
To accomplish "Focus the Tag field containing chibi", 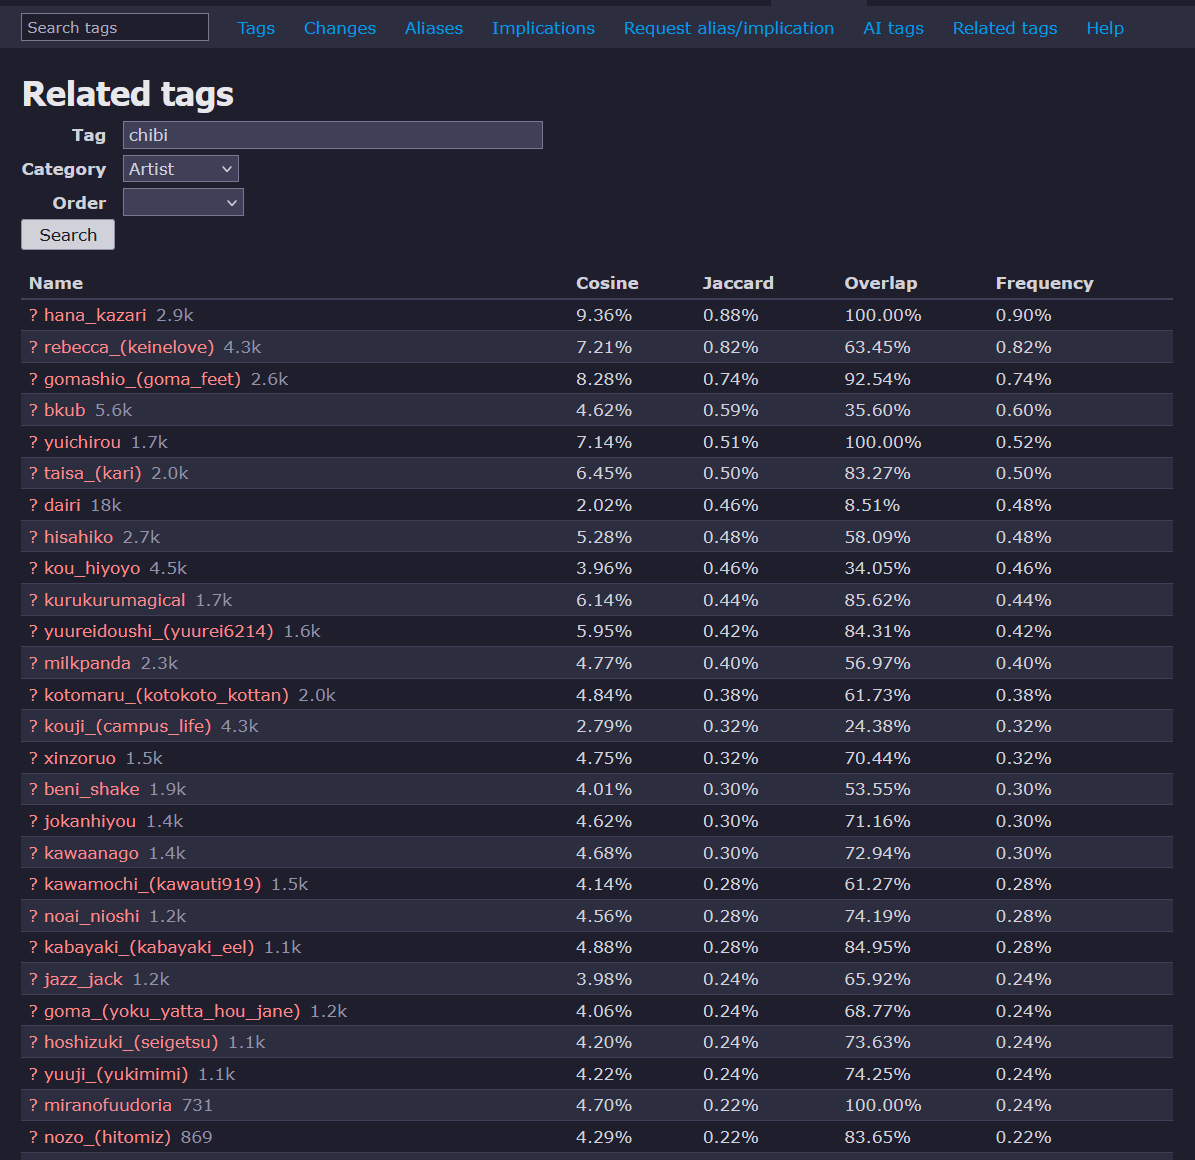I will coord(332,135).
